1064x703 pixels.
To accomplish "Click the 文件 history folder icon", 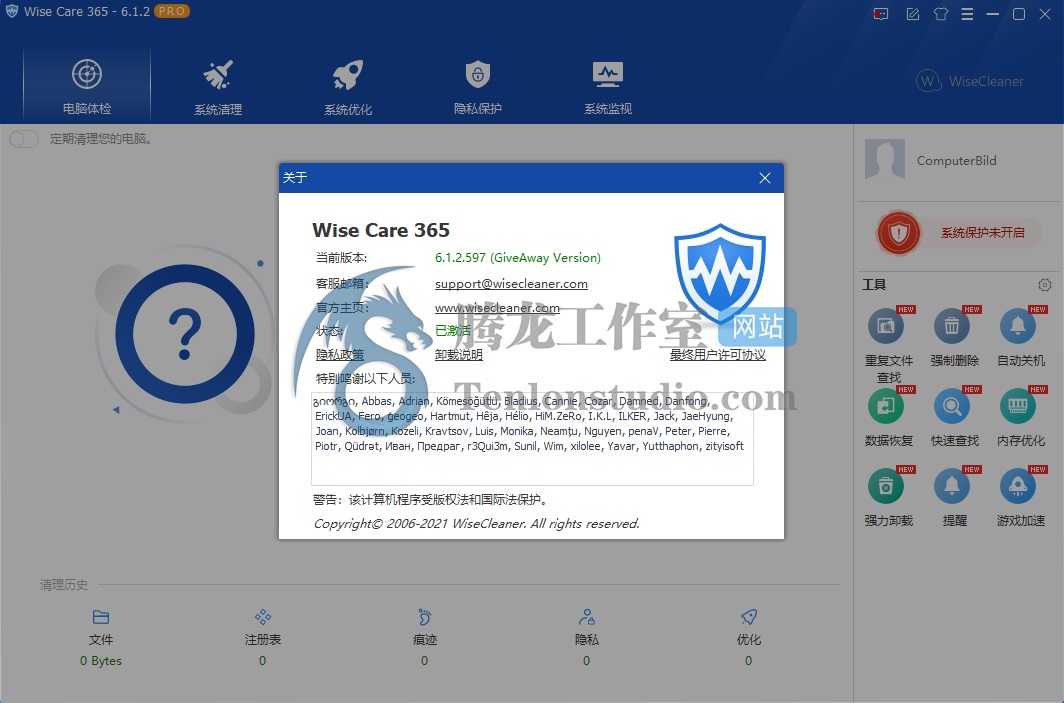I will [101, 617].
